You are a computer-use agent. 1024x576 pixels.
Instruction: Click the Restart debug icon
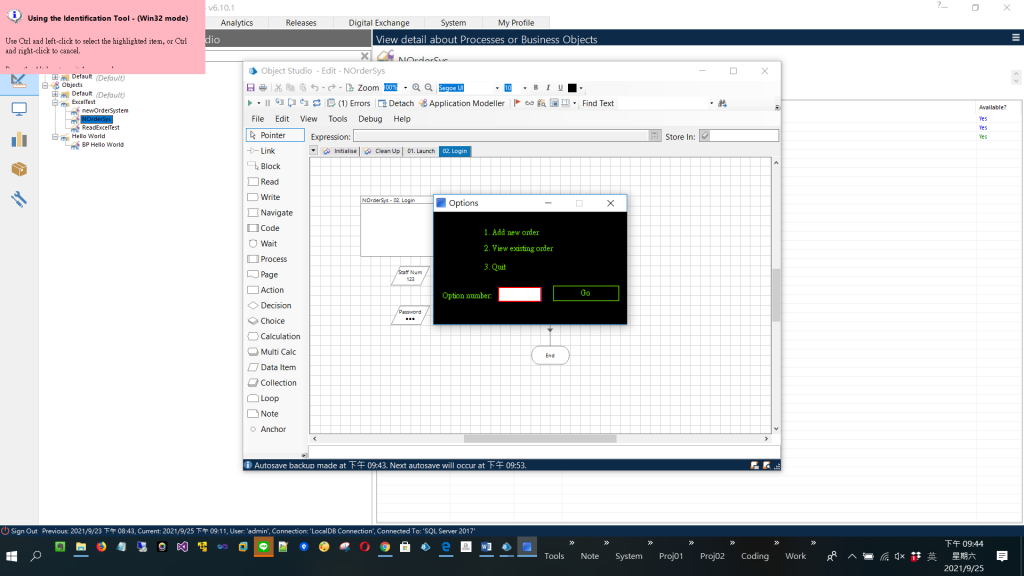pyautogui.click(x=317, y=103)
